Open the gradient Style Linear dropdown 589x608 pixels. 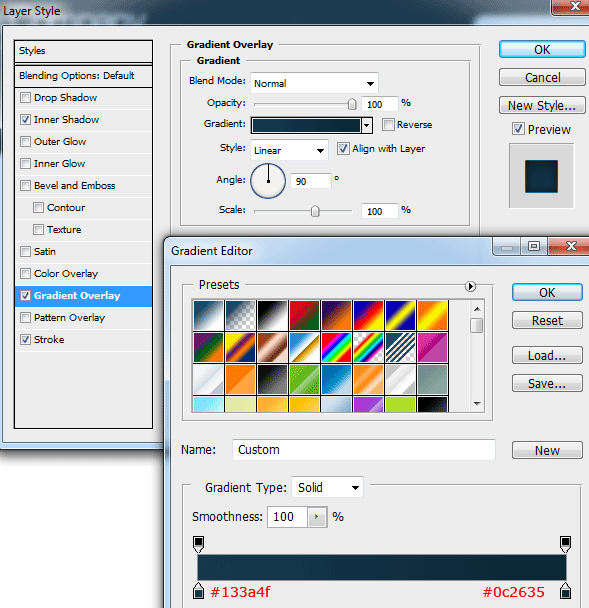pyautogui.click(x=289, y=150)
